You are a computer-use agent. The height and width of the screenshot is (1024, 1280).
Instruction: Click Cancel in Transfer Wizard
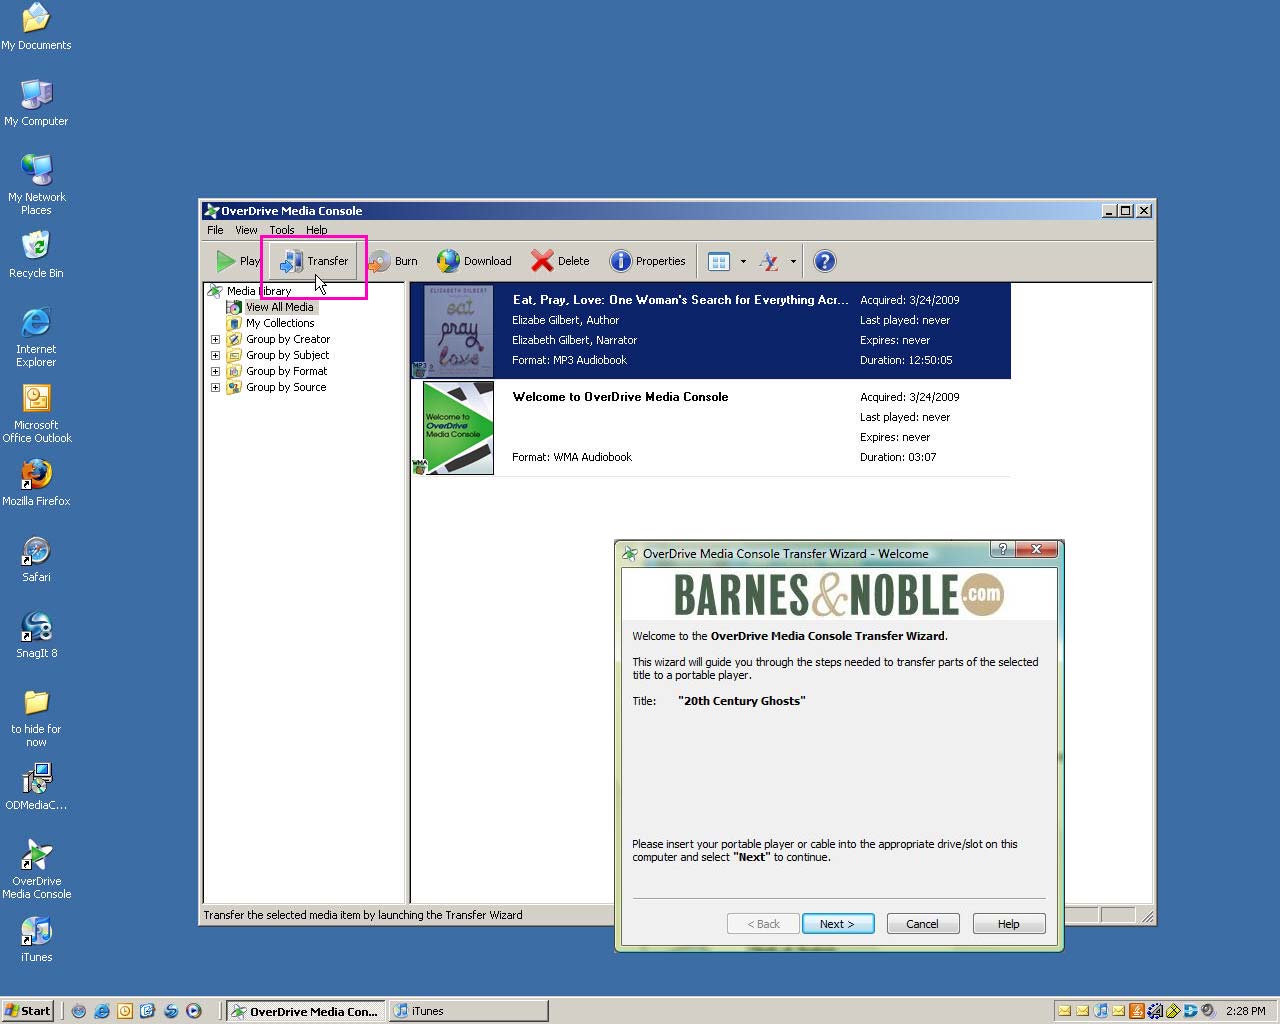[923, 924]
